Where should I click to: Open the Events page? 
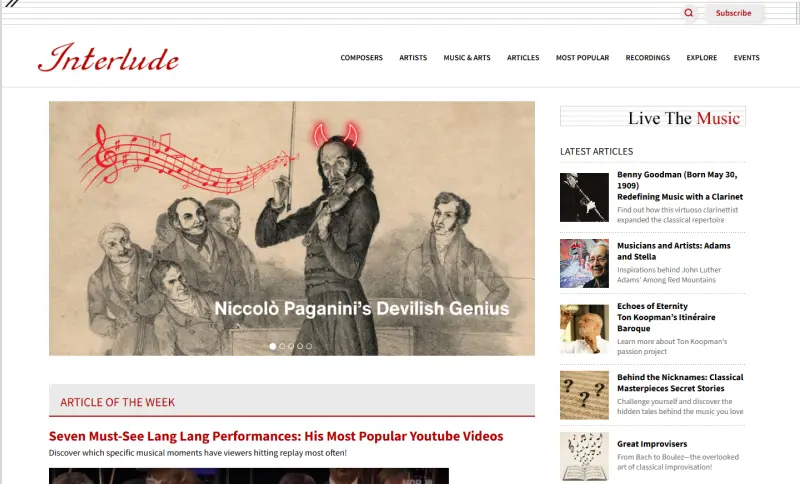coord(746,58)
